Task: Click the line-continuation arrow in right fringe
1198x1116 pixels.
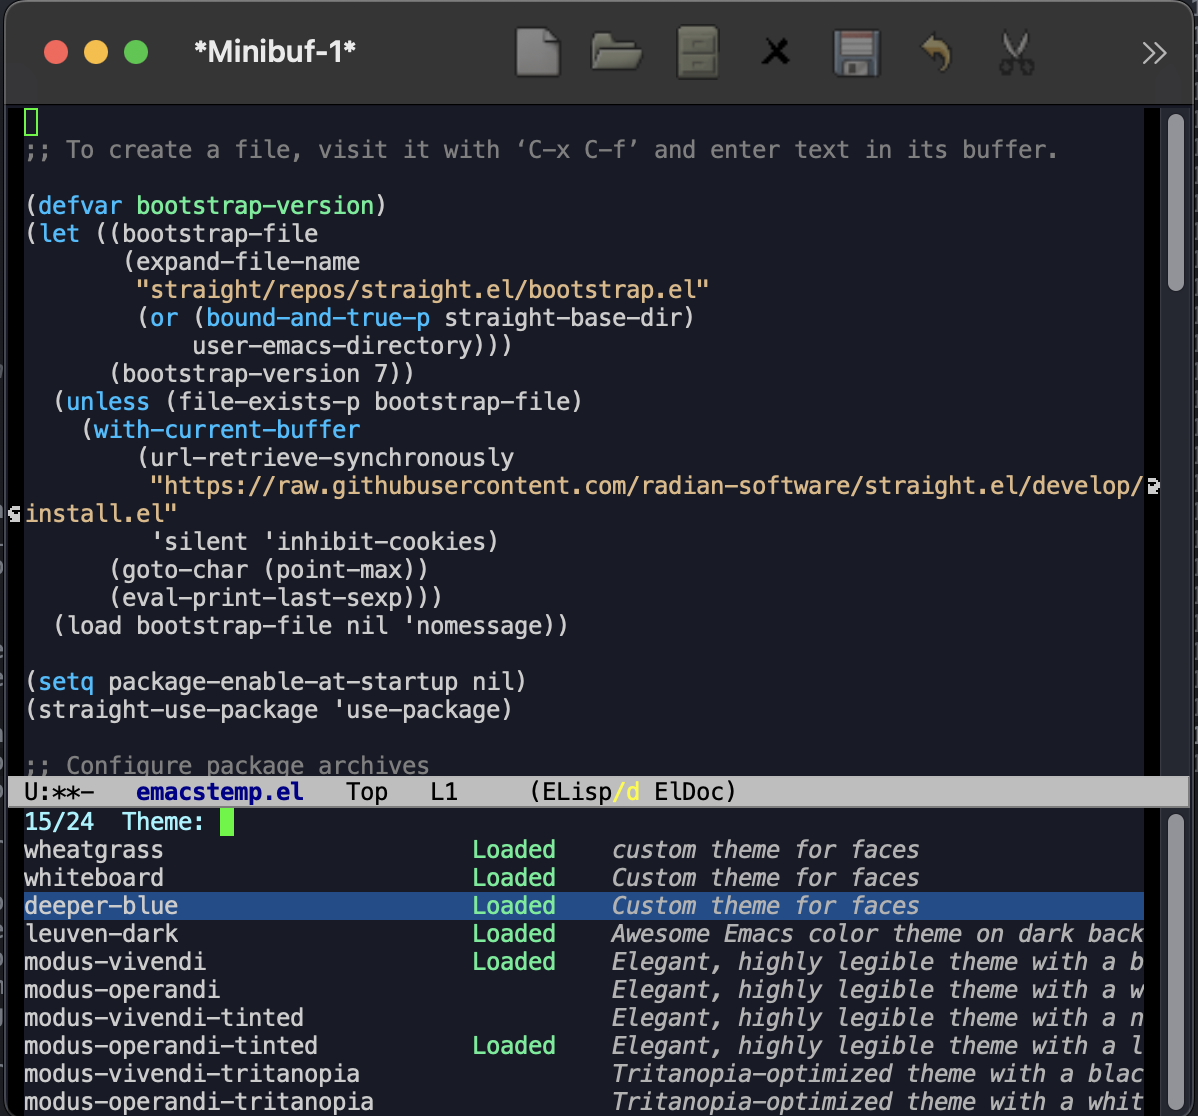Action: (x=1153, y=486)
